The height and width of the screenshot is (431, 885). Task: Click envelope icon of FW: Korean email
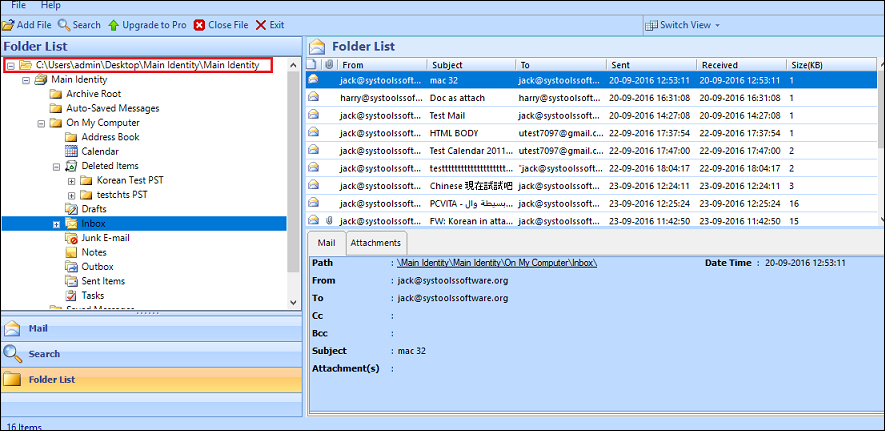coord(314,220)
